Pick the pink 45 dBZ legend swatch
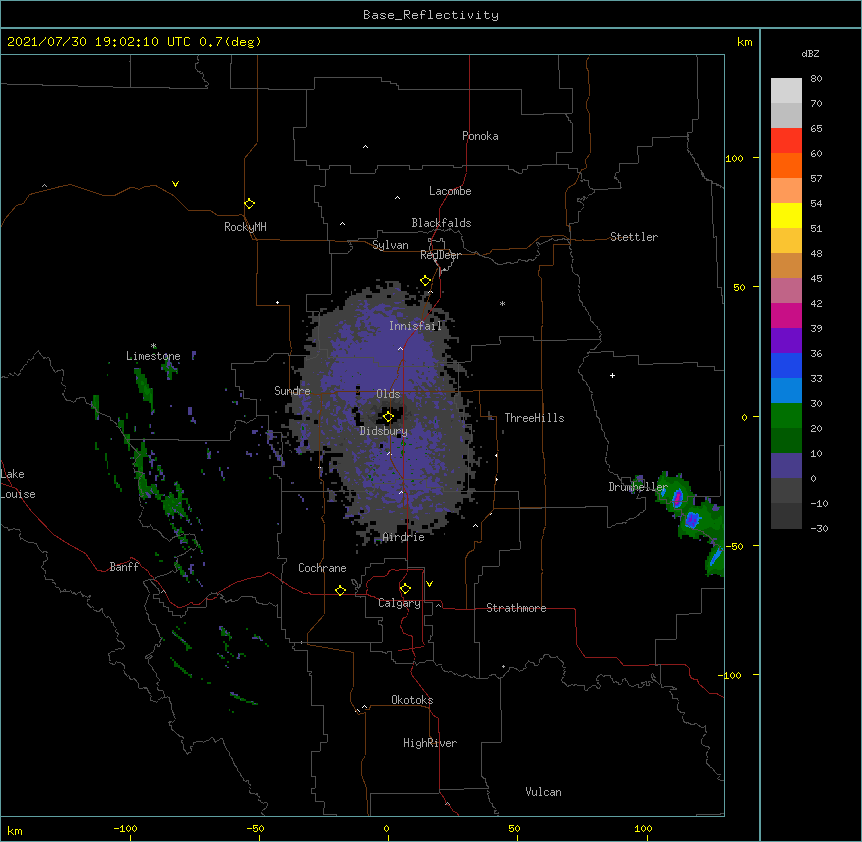This screenshot has width=862, height=842. pyautogui.click(x=786, y=290)
